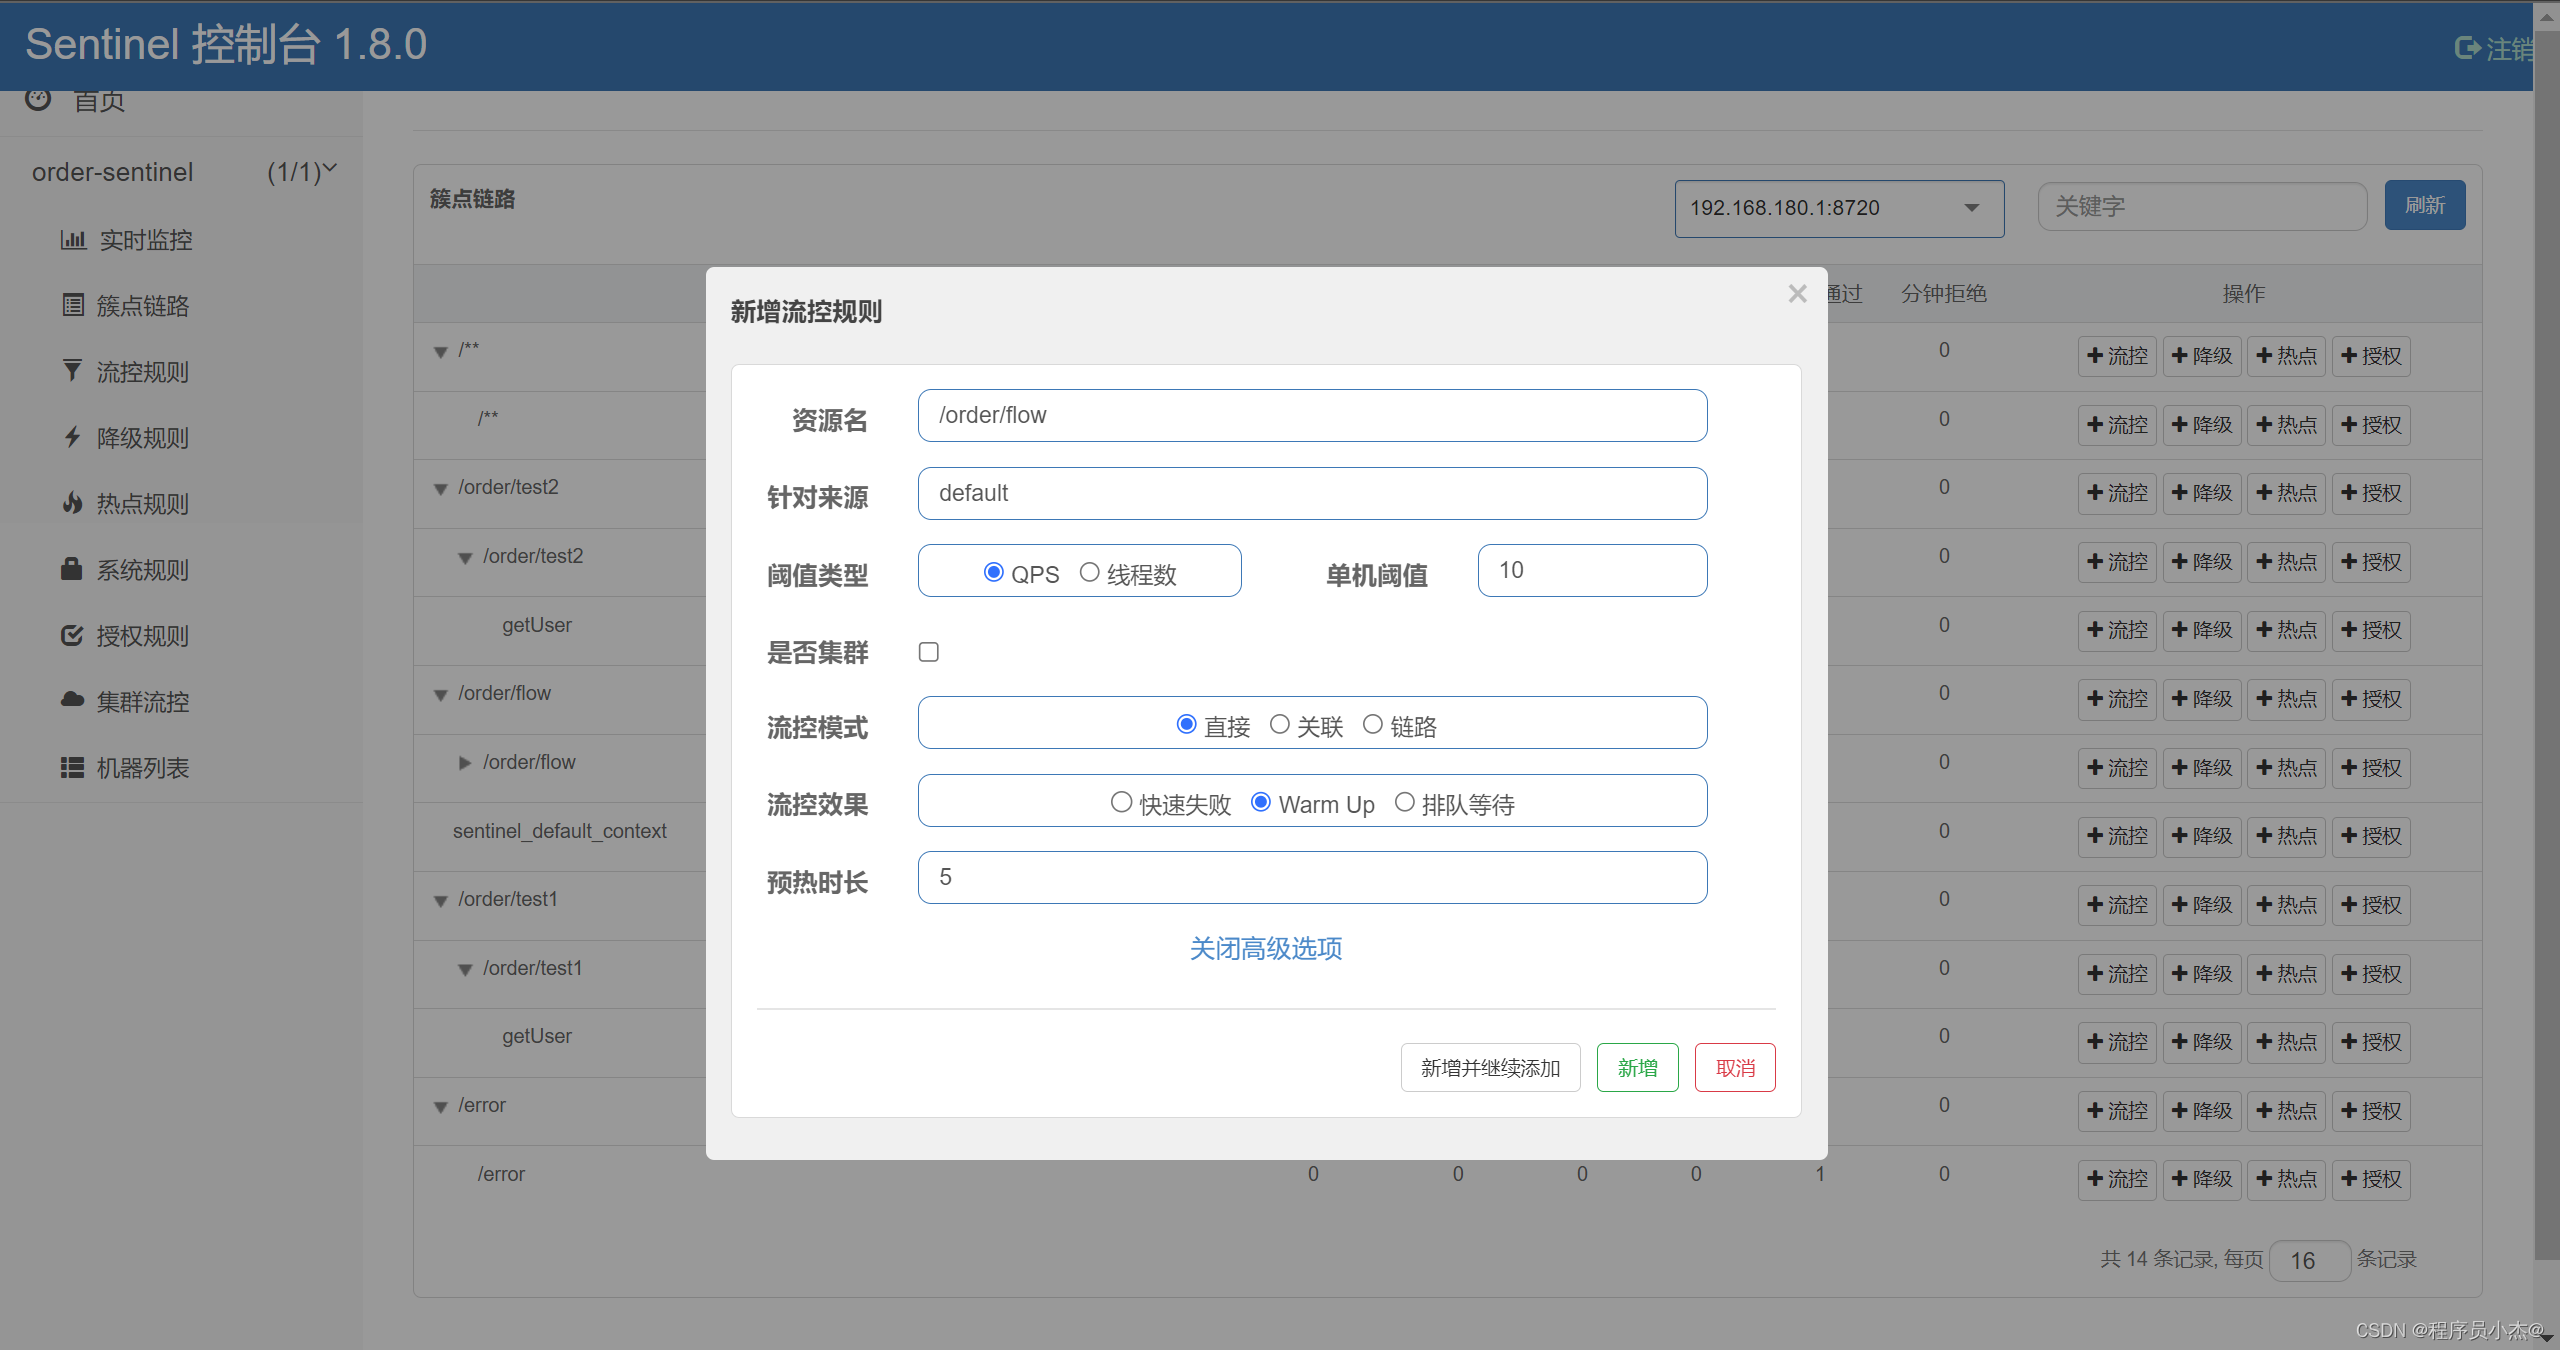This screenshot has width=2560, height=1350.
Task: Collapse the /error tree node
Action: click(x=440, y=1107)
